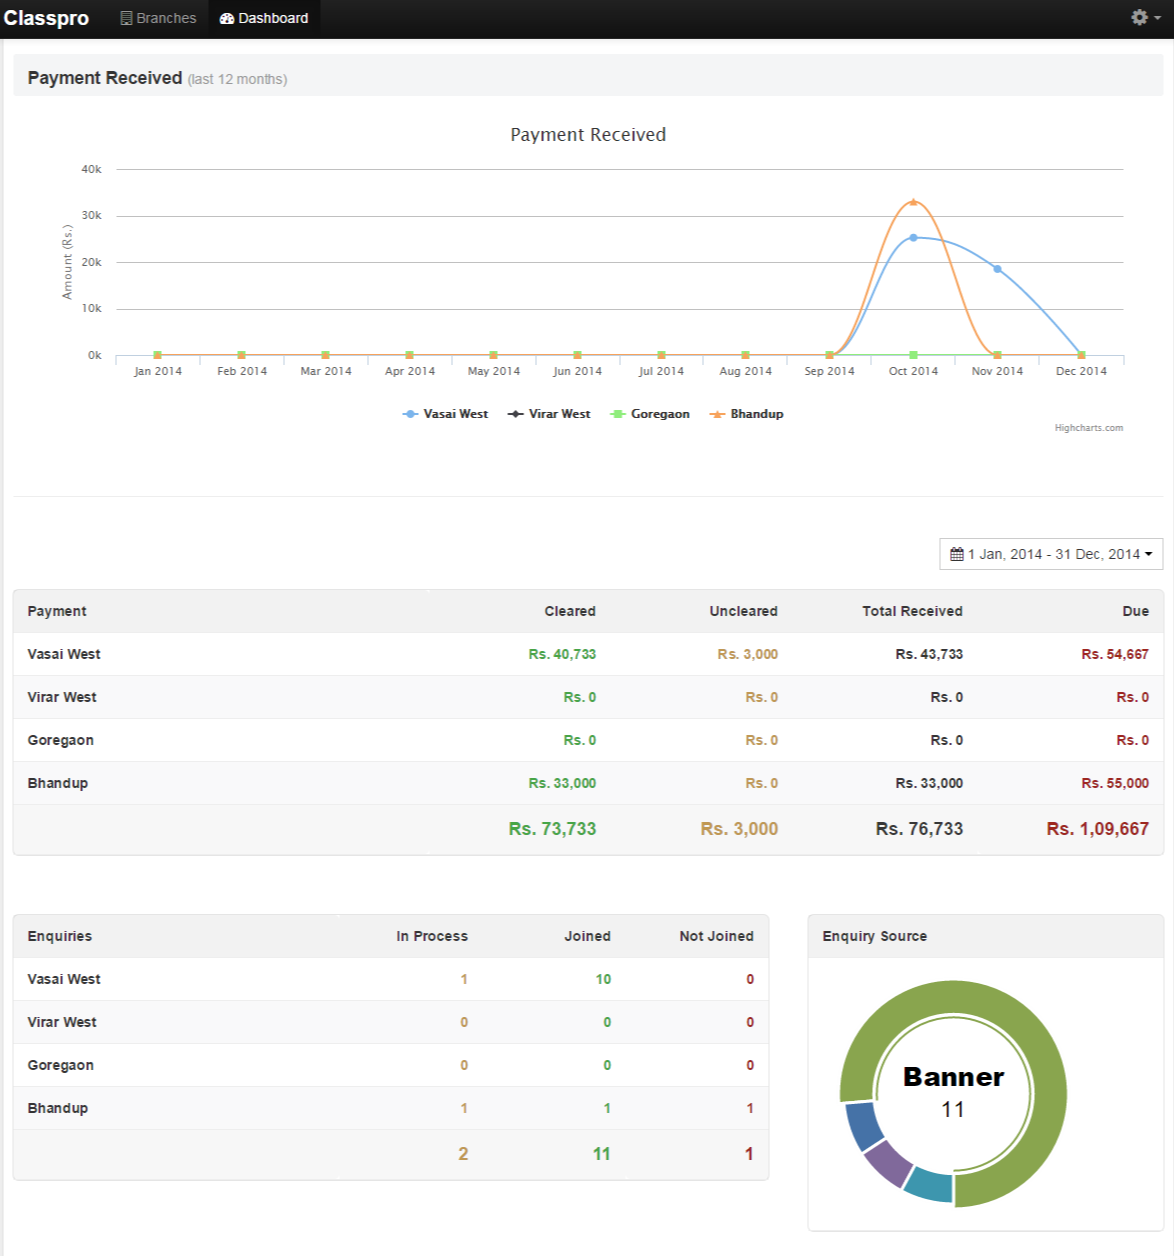Click the Branches building icon
The height and width of the screenshot is (1256, 1174).
[x=126, y=17]
